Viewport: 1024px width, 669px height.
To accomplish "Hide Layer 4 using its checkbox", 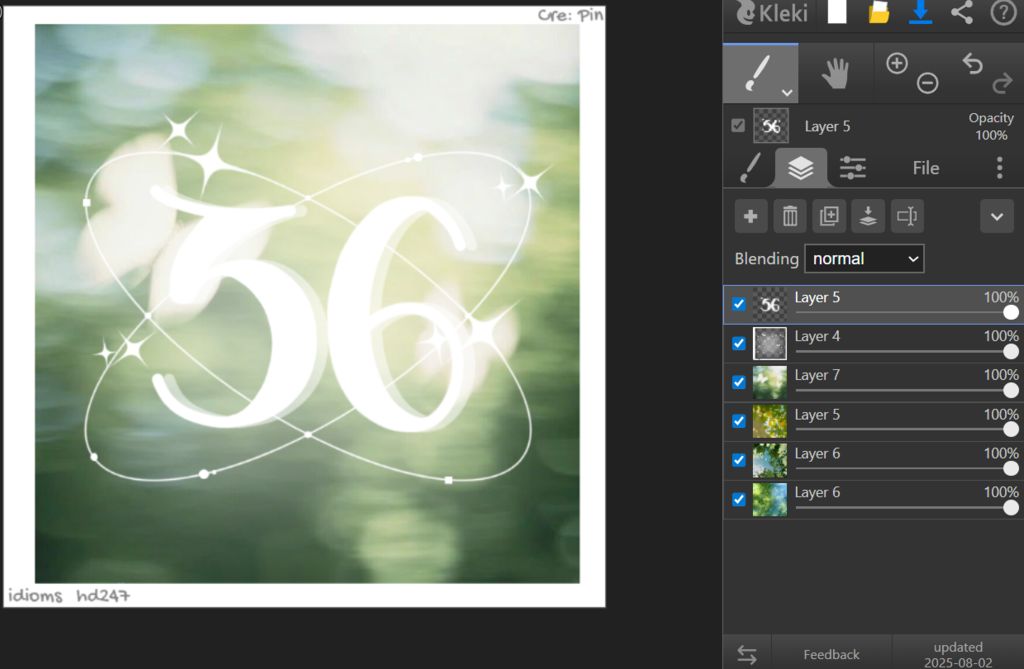I will 739,343.
